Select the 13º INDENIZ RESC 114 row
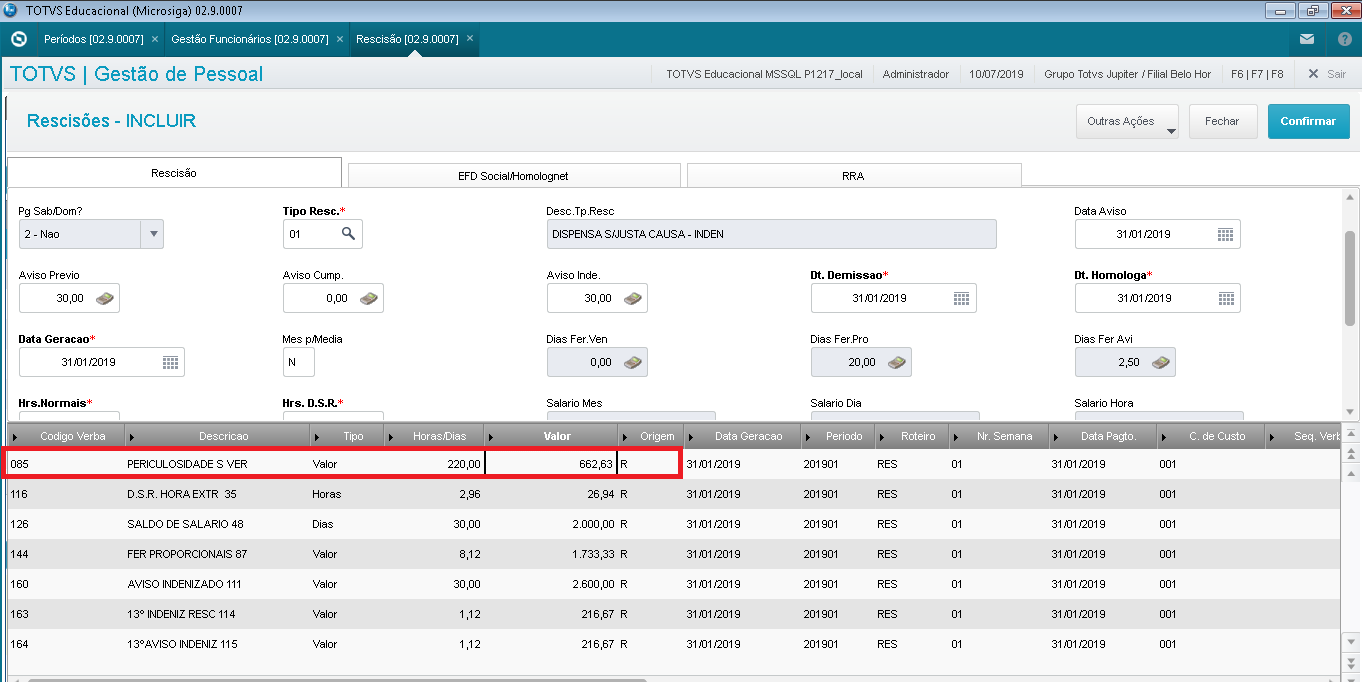This screenshot has width=1362, height=682. 674,614
